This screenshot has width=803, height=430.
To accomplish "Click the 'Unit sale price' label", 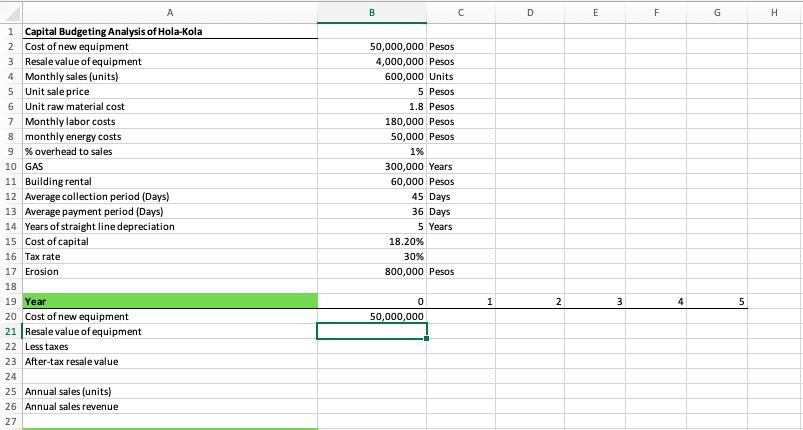I will tap(170, 92).
